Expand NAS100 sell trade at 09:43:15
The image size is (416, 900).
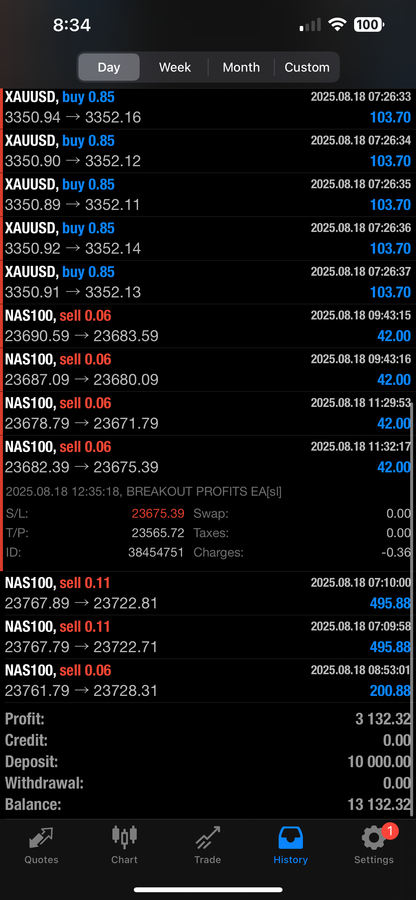coord(208,325)
